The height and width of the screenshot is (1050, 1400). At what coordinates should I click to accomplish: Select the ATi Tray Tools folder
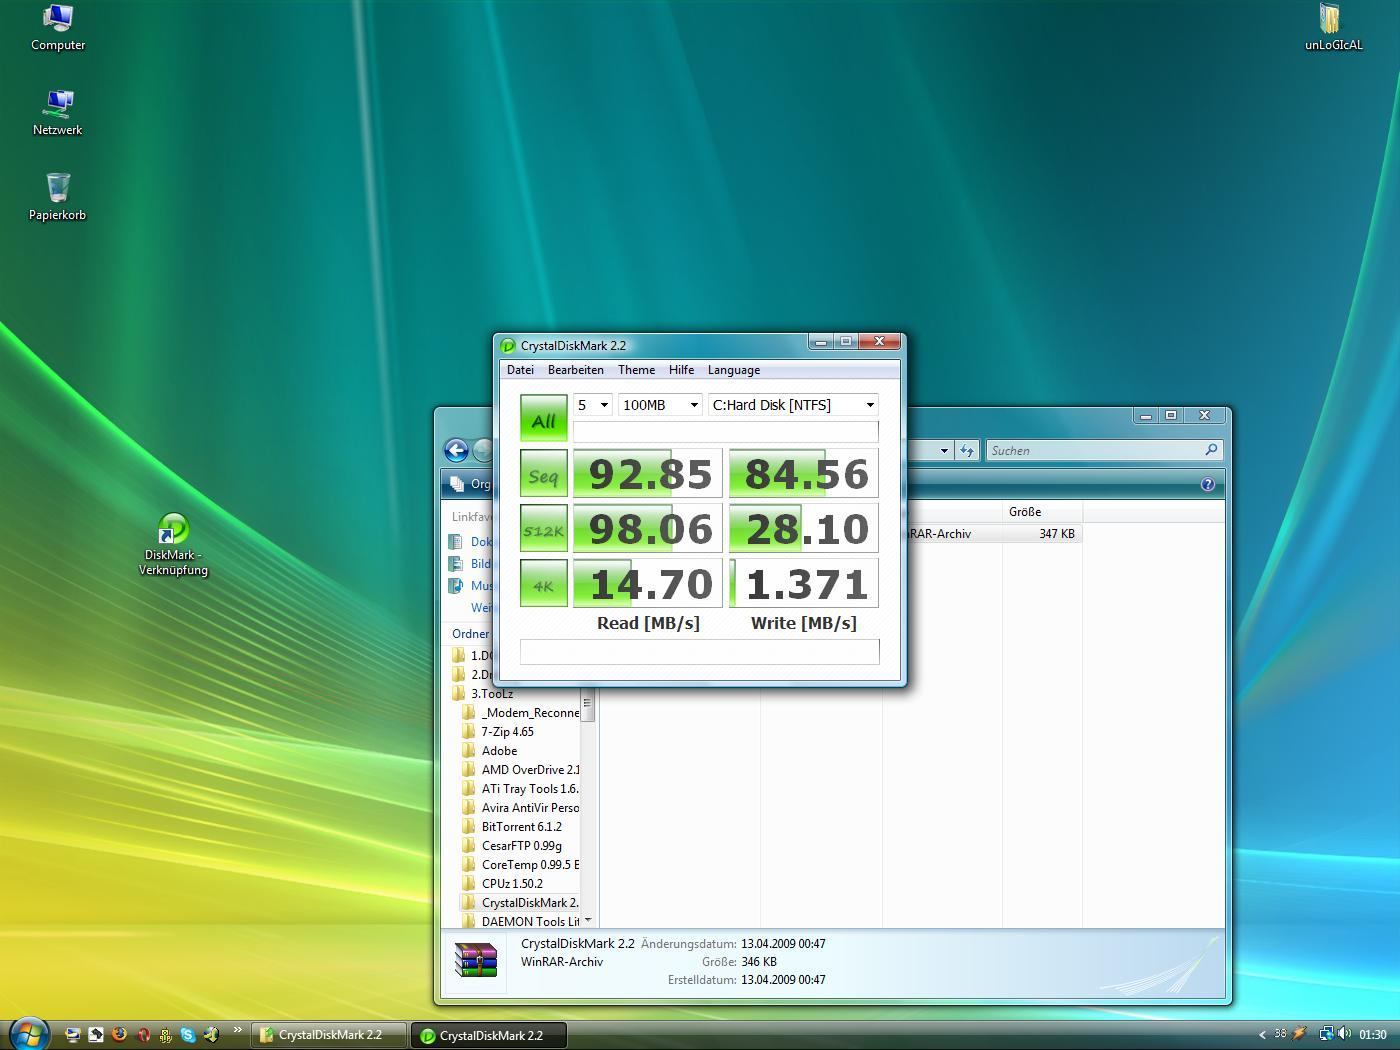click(521, 789)
